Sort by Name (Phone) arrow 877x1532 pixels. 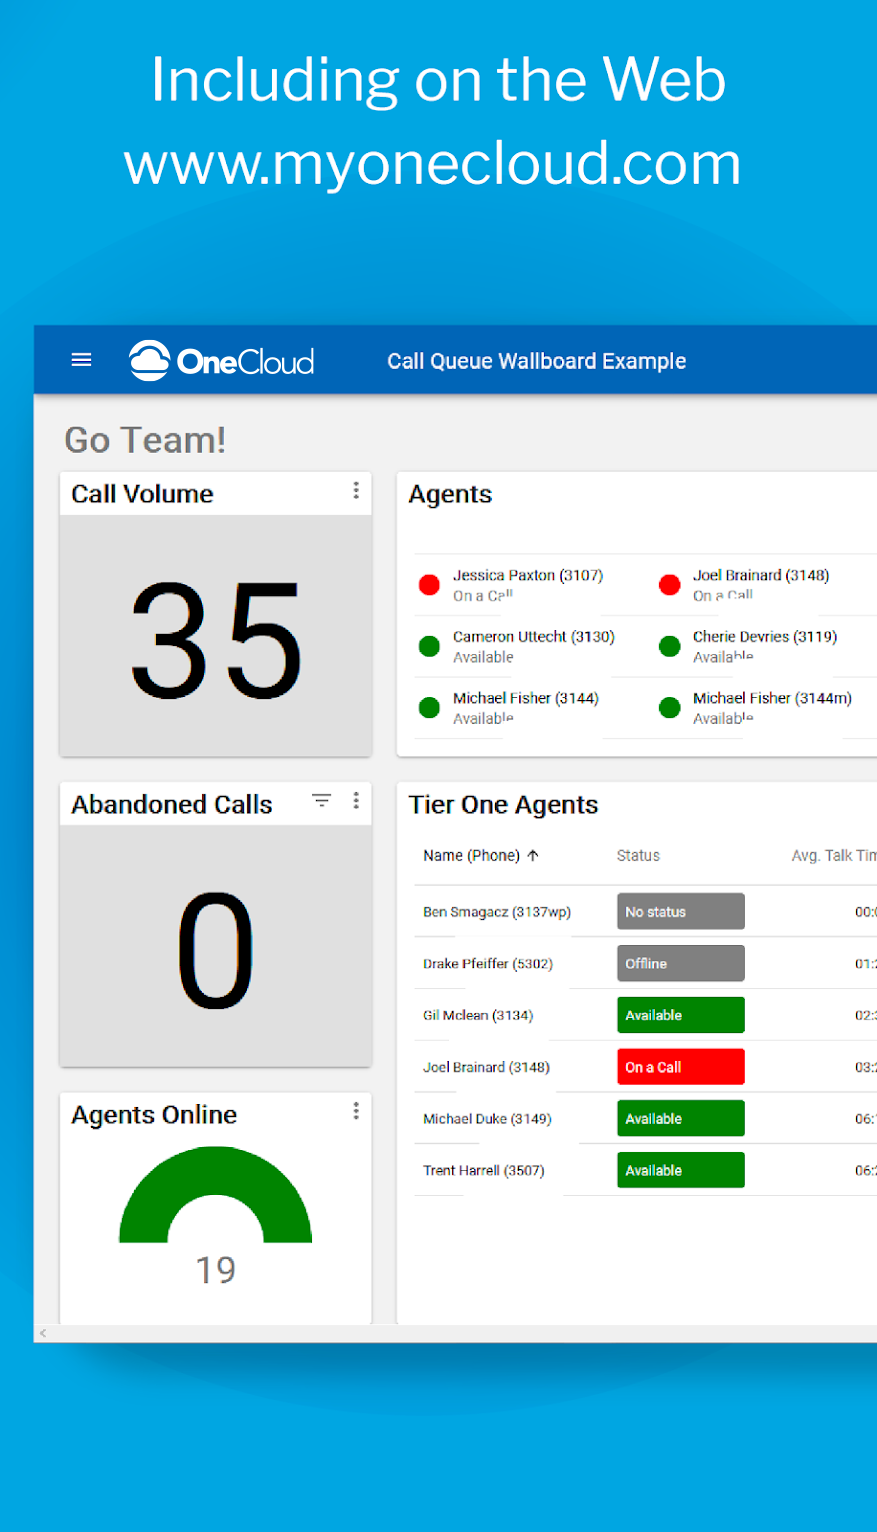[x=533, y=855]
